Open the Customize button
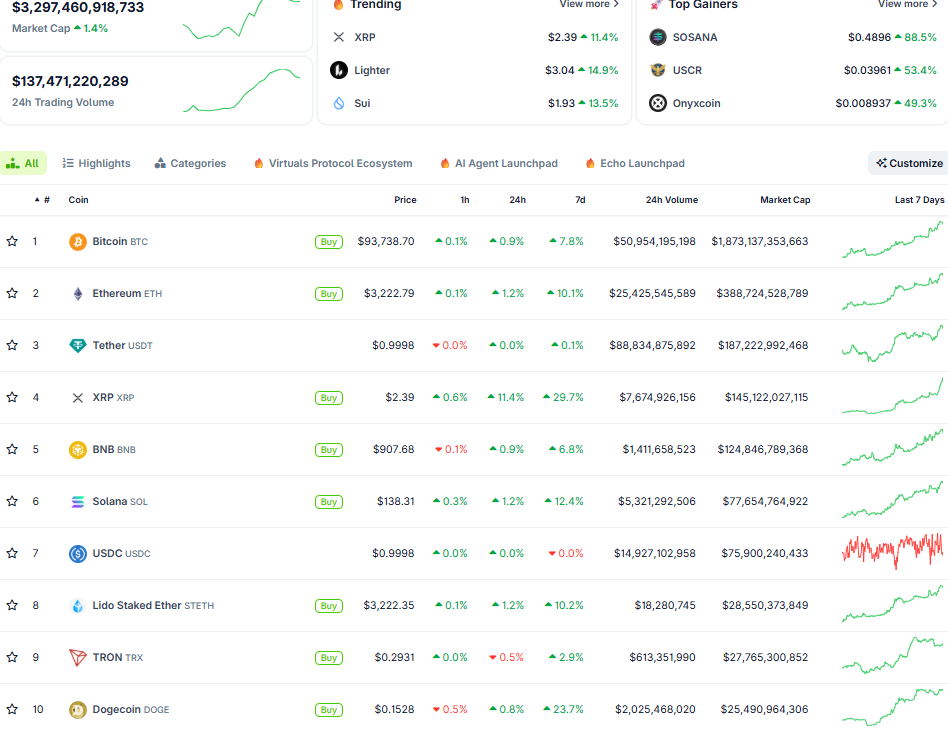The height and width of the screenshot is (733, 948). tap(908, 163)
